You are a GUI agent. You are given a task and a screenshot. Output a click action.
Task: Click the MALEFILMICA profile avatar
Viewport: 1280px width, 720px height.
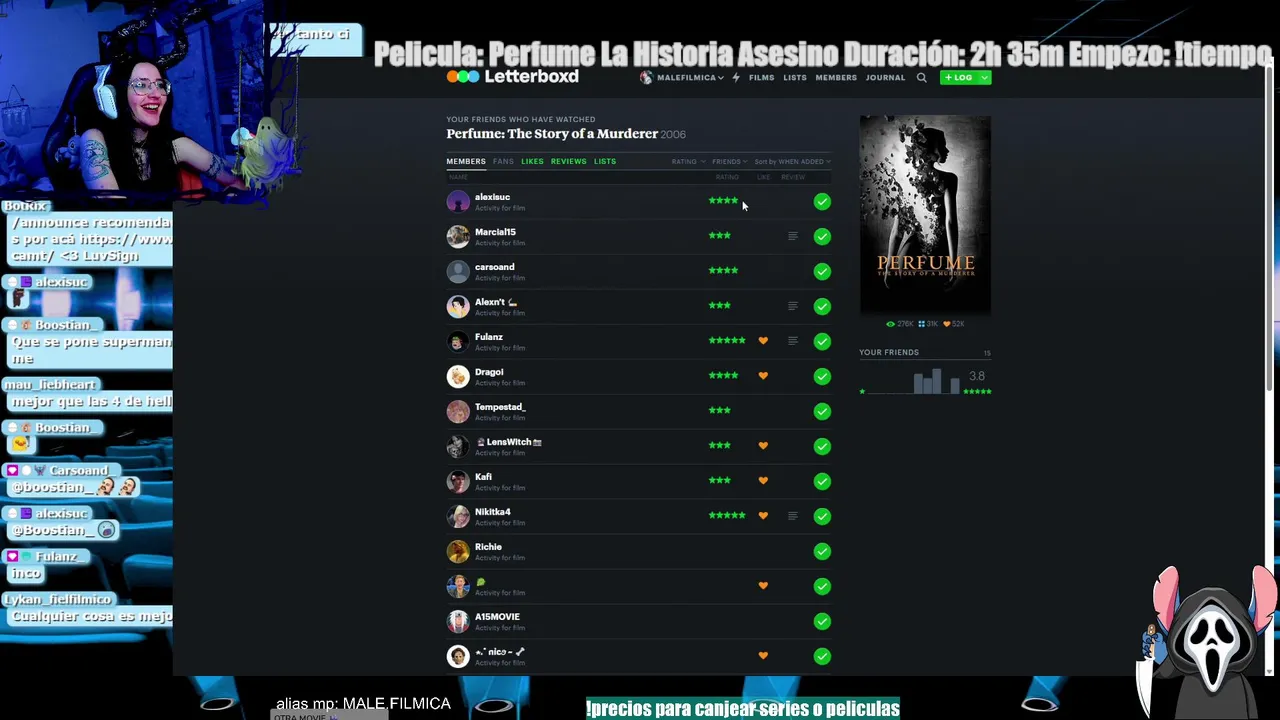[x=646, y=77]
